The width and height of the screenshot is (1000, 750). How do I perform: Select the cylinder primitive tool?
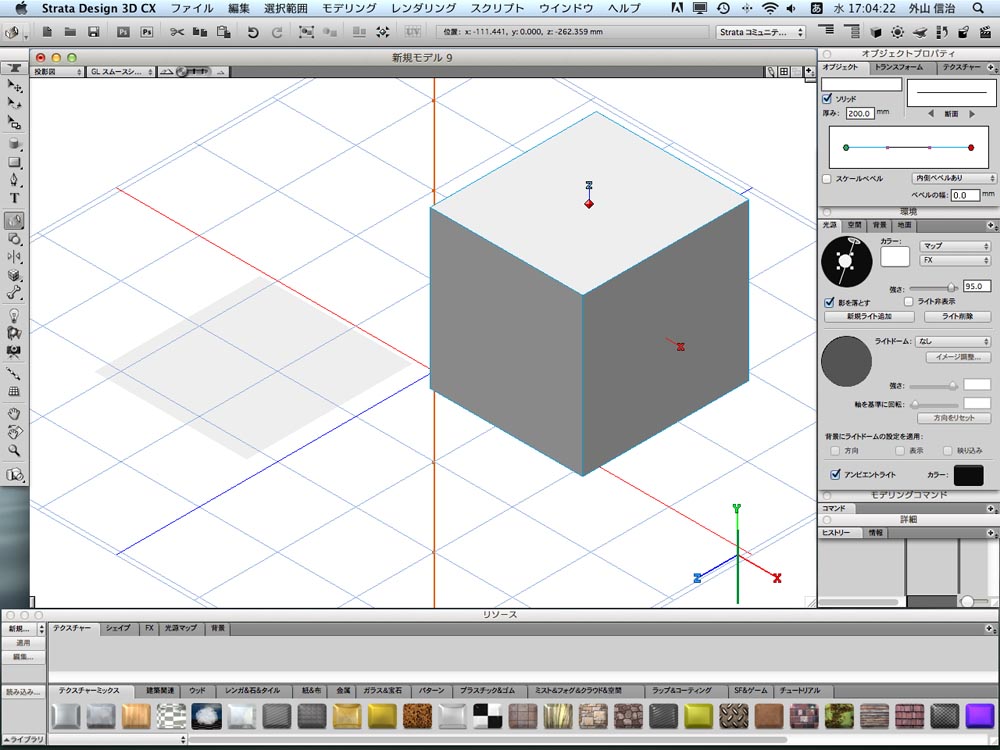(14, 144)
